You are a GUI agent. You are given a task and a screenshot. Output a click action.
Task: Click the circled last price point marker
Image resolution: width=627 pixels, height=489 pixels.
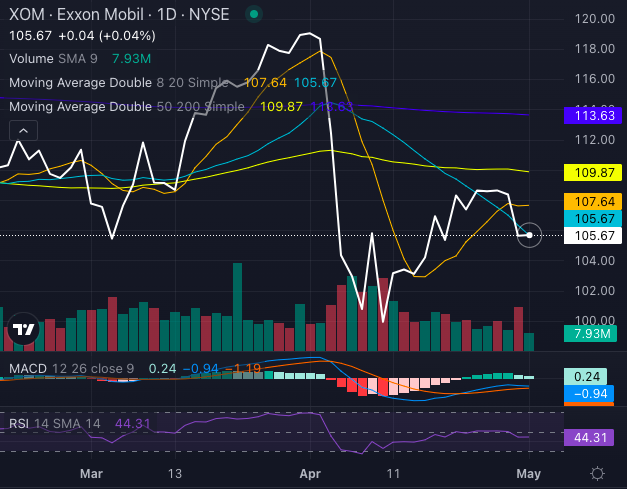[x=529, y=235]
